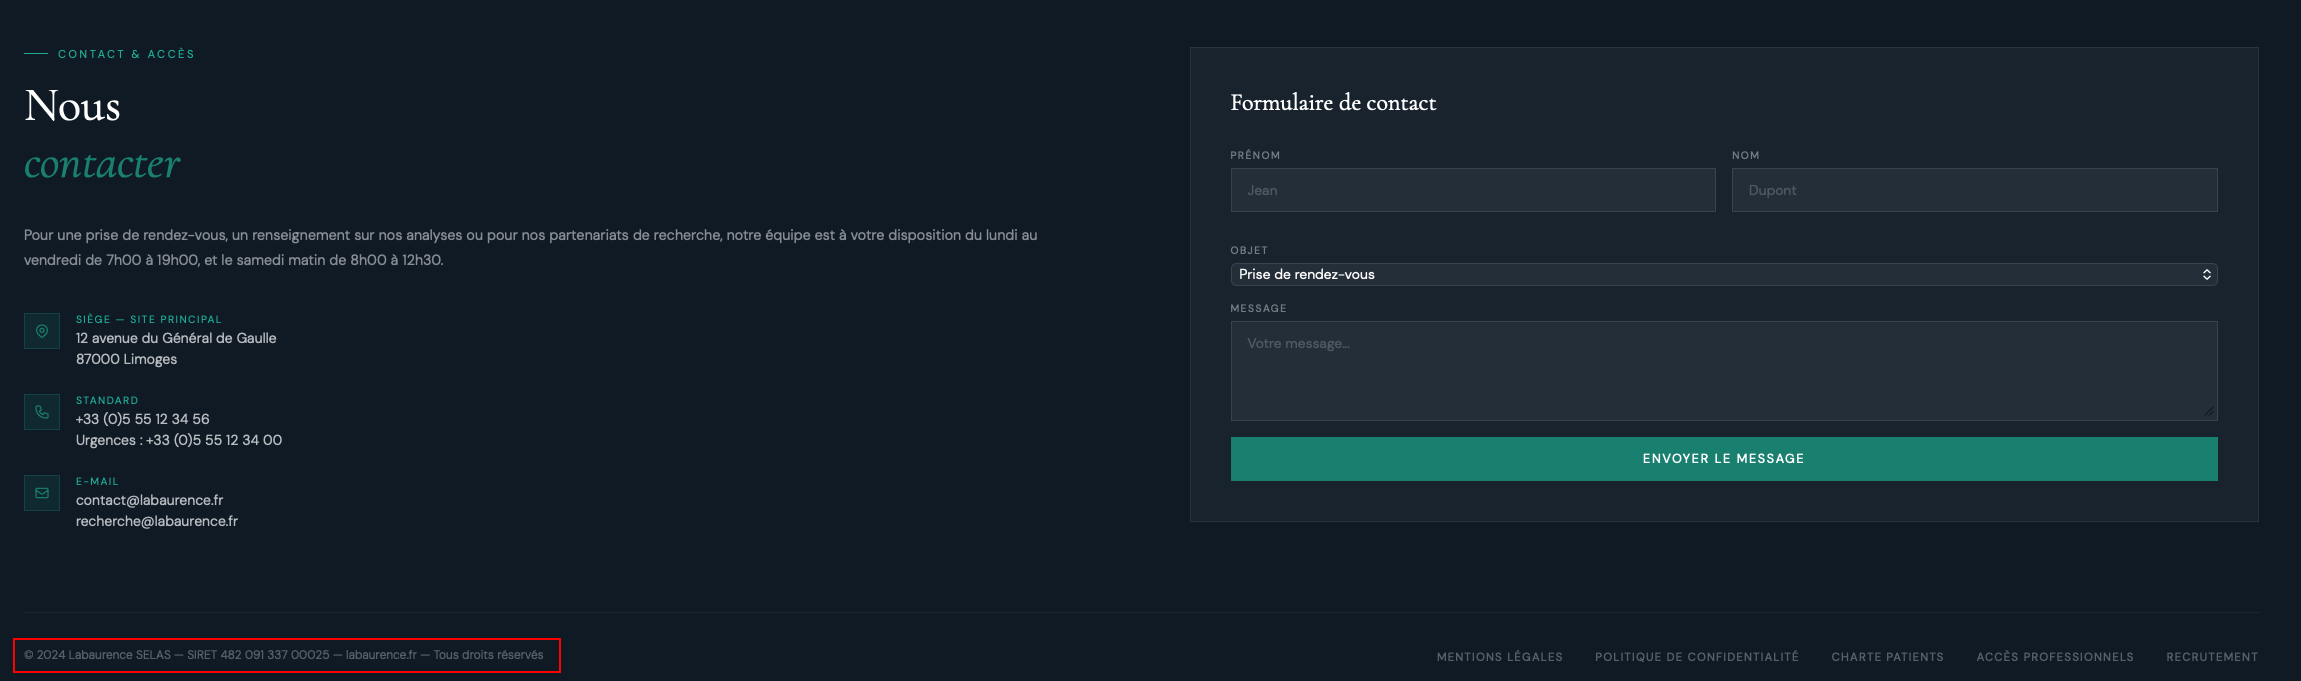Screen dimensions: 2301x681
Task: Send with Envoyer le message button
Action: click(1723, 459)
